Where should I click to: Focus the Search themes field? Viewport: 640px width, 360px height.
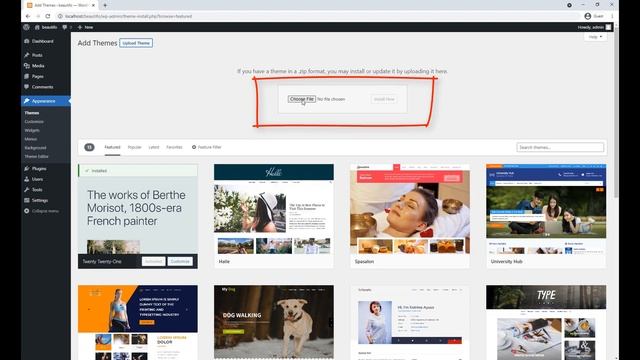pos(560,147)
